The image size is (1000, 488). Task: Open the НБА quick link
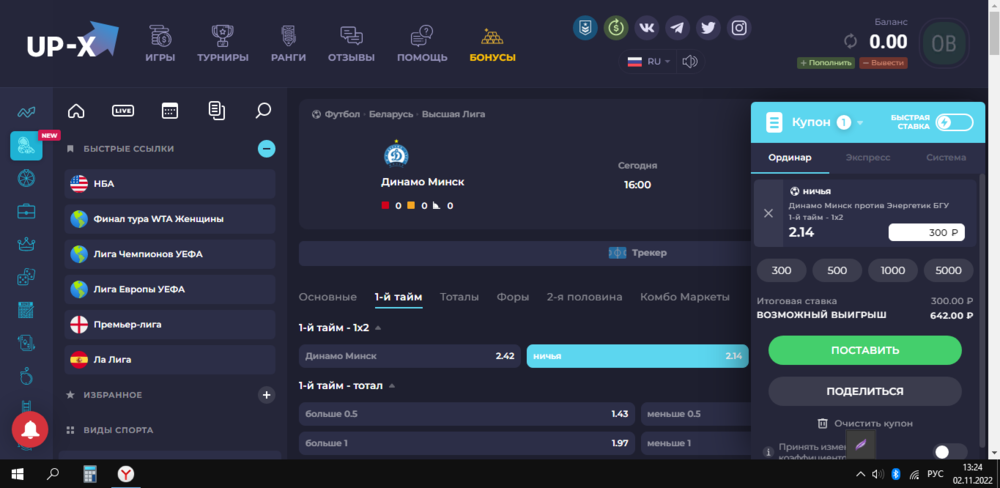pyautogui.click(x=170, y=184)
